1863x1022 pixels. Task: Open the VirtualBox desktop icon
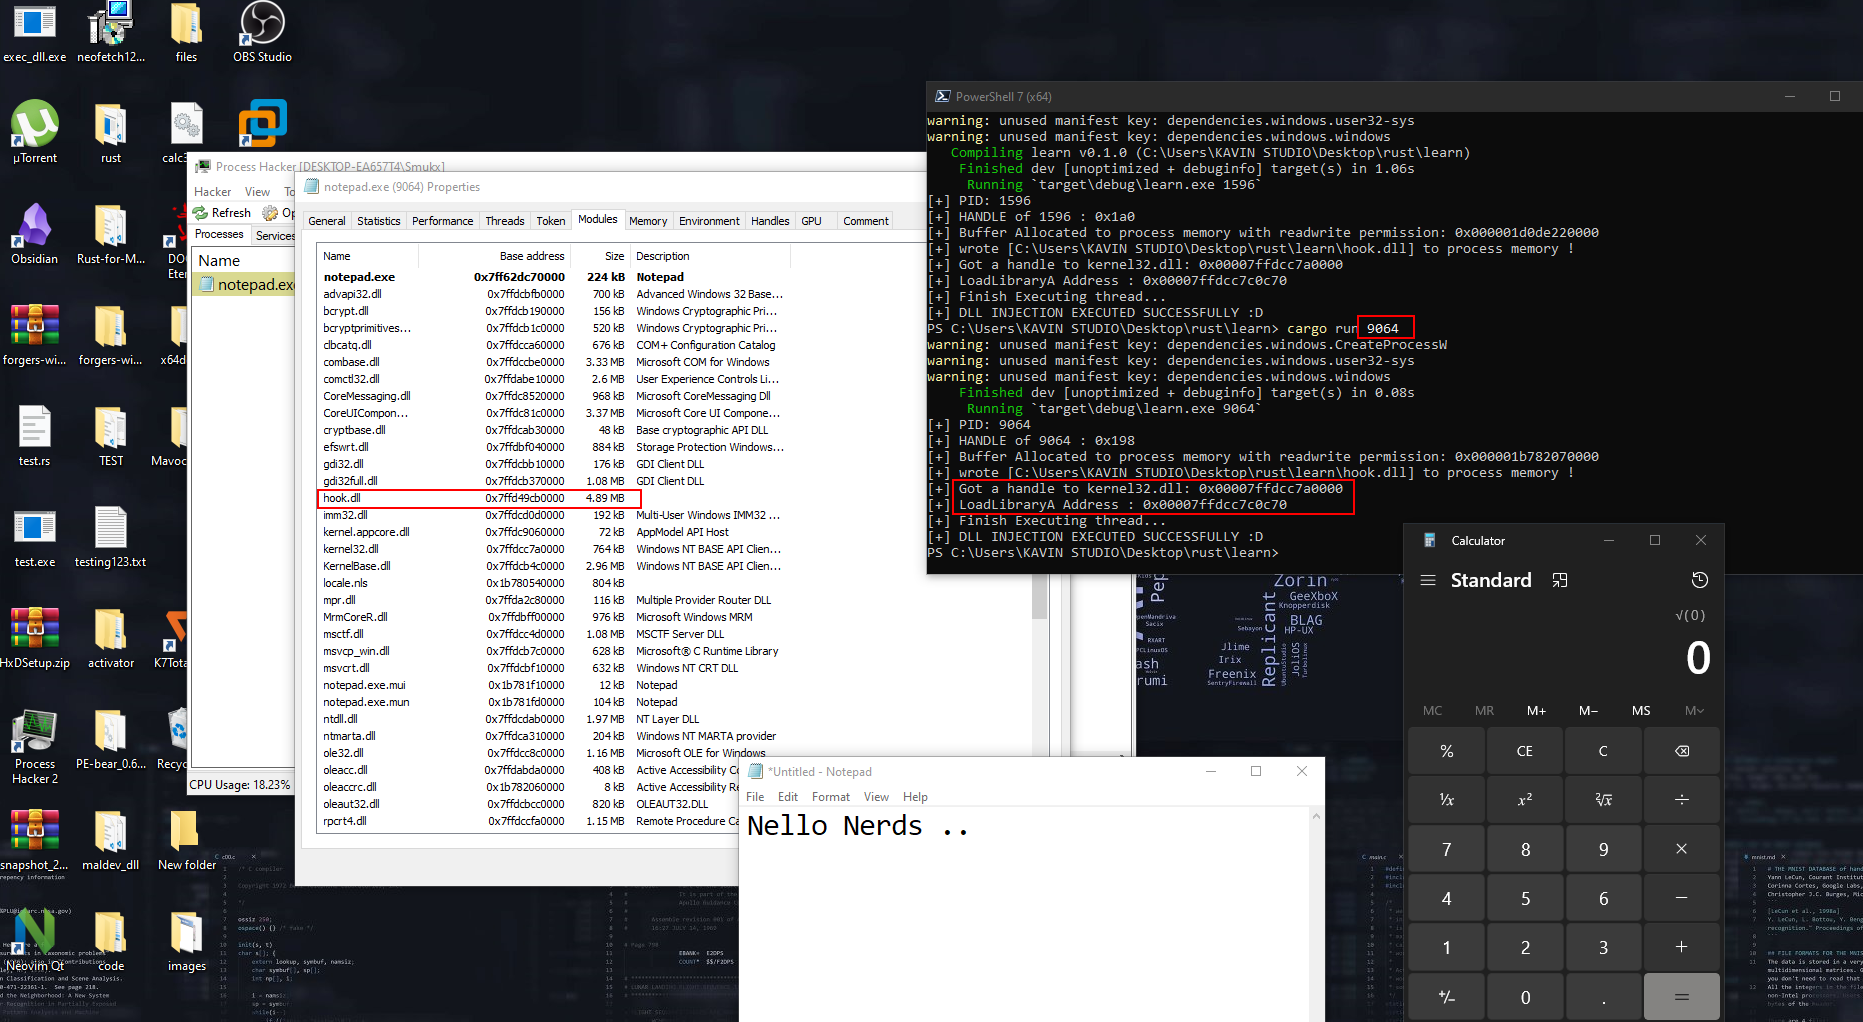262,123
